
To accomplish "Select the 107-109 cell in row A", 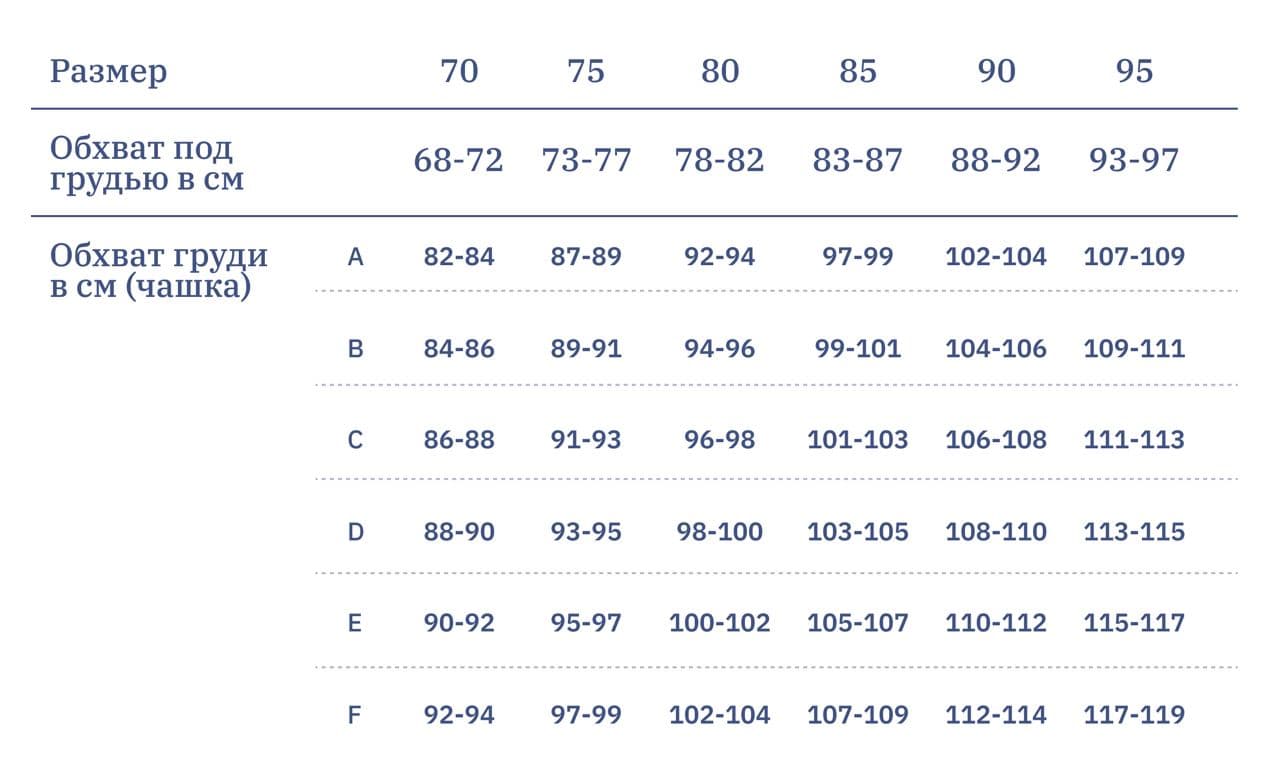I will pos(1134,257).
